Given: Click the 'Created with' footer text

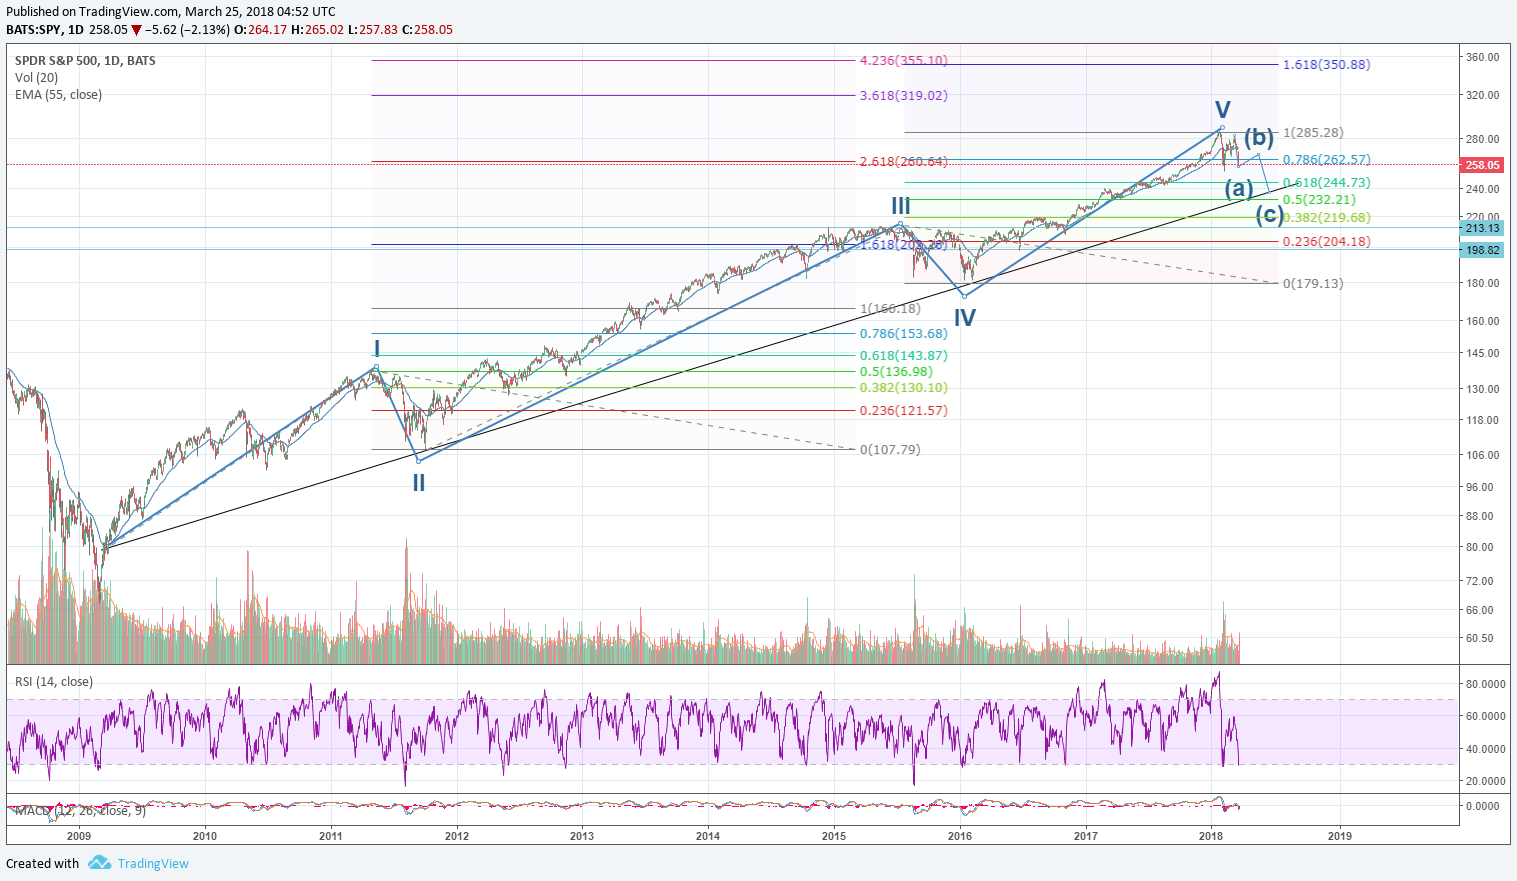Looking at the screenshot, I should [42, 863].
